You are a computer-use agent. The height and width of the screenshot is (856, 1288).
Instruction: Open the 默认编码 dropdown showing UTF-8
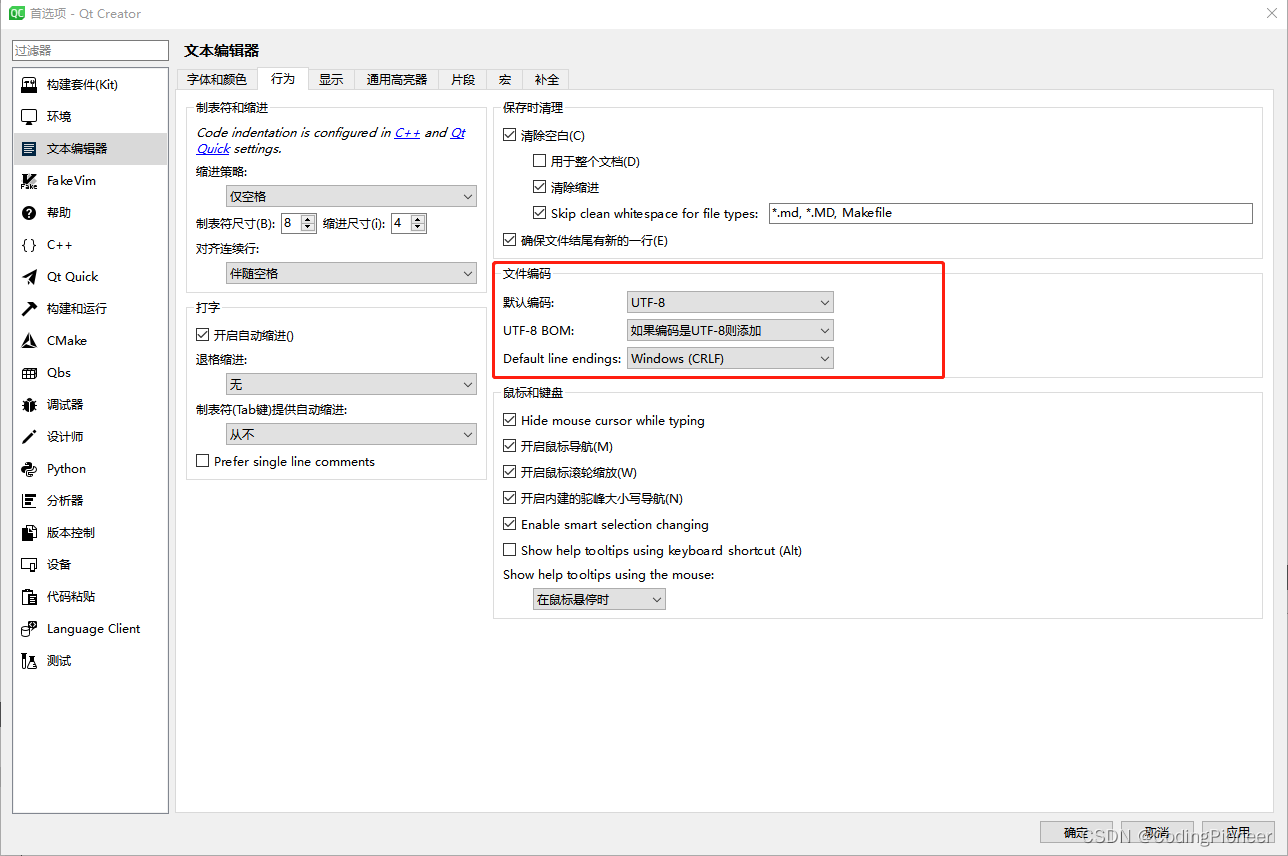pyautogui.click(x=730, y=302)
